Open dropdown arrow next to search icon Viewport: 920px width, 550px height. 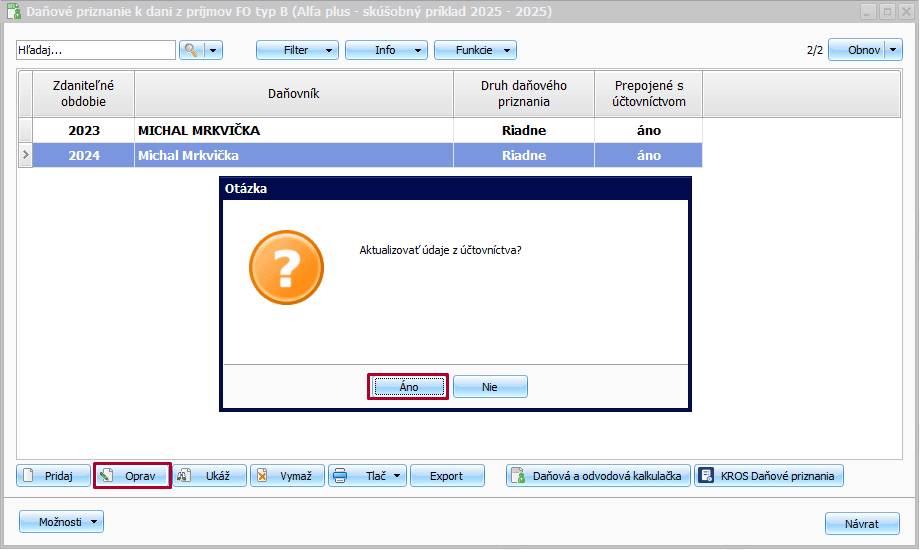(x=213, y=50)
